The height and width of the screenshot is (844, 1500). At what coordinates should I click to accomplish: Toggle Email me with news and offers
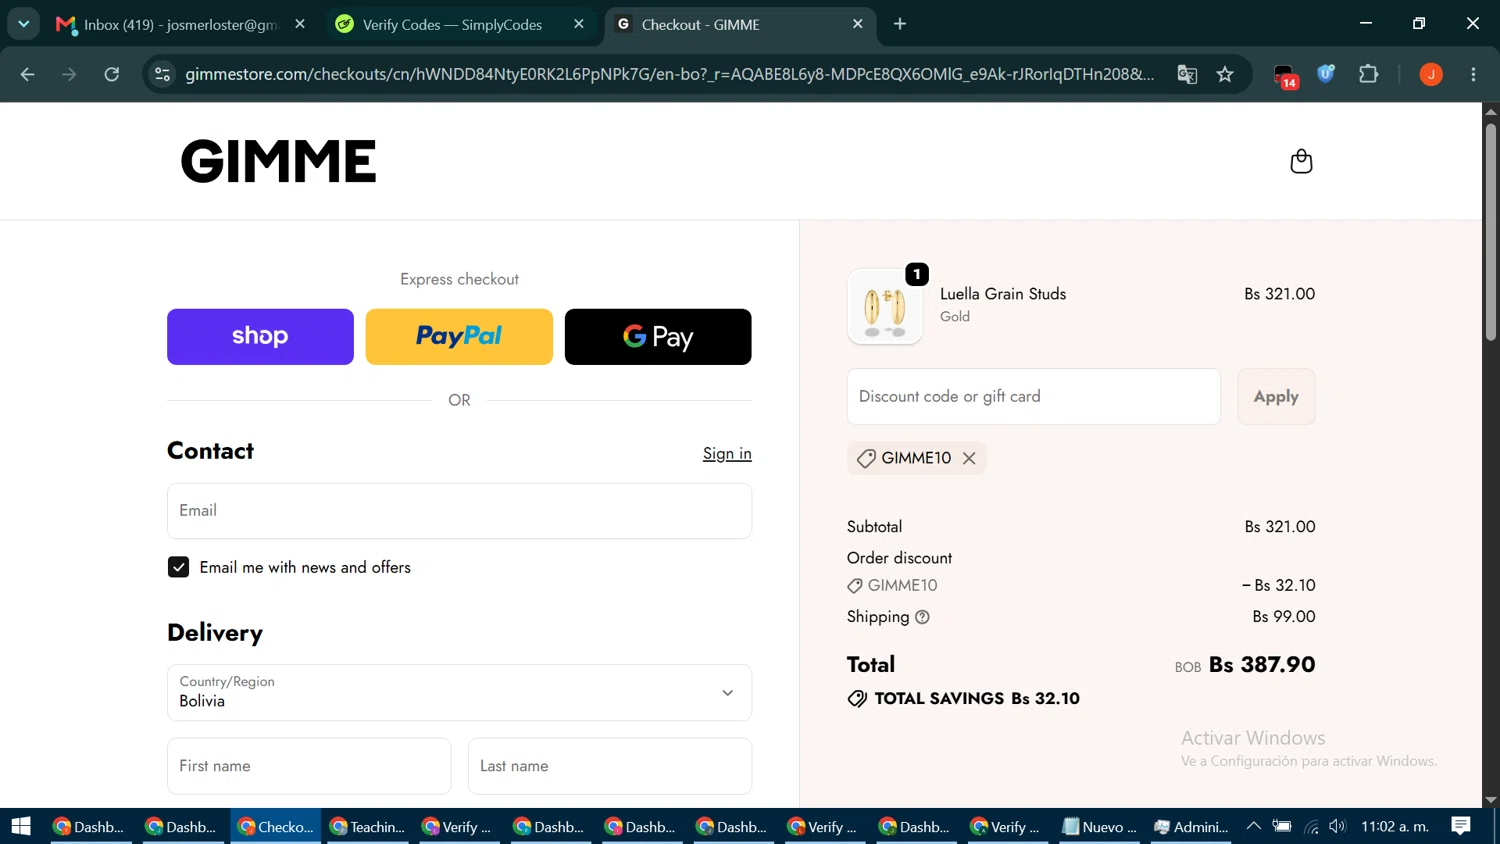click(178, 567)
